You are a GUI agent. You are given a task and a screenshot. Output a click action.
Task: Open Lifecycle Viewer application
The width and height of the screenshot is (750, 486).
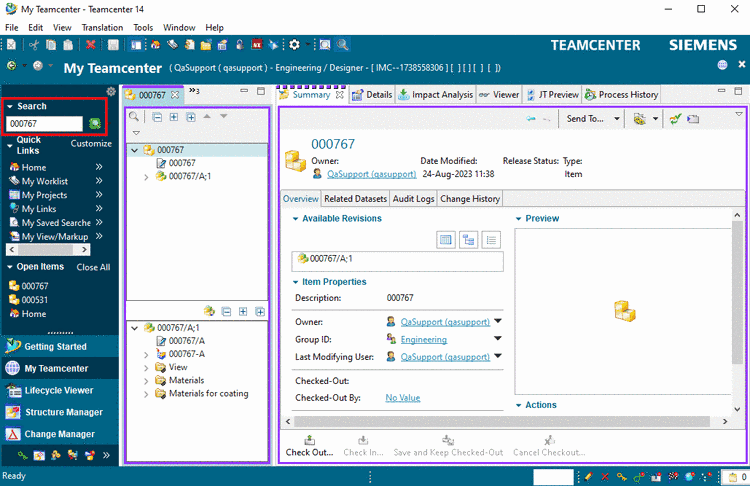[59, 390]
